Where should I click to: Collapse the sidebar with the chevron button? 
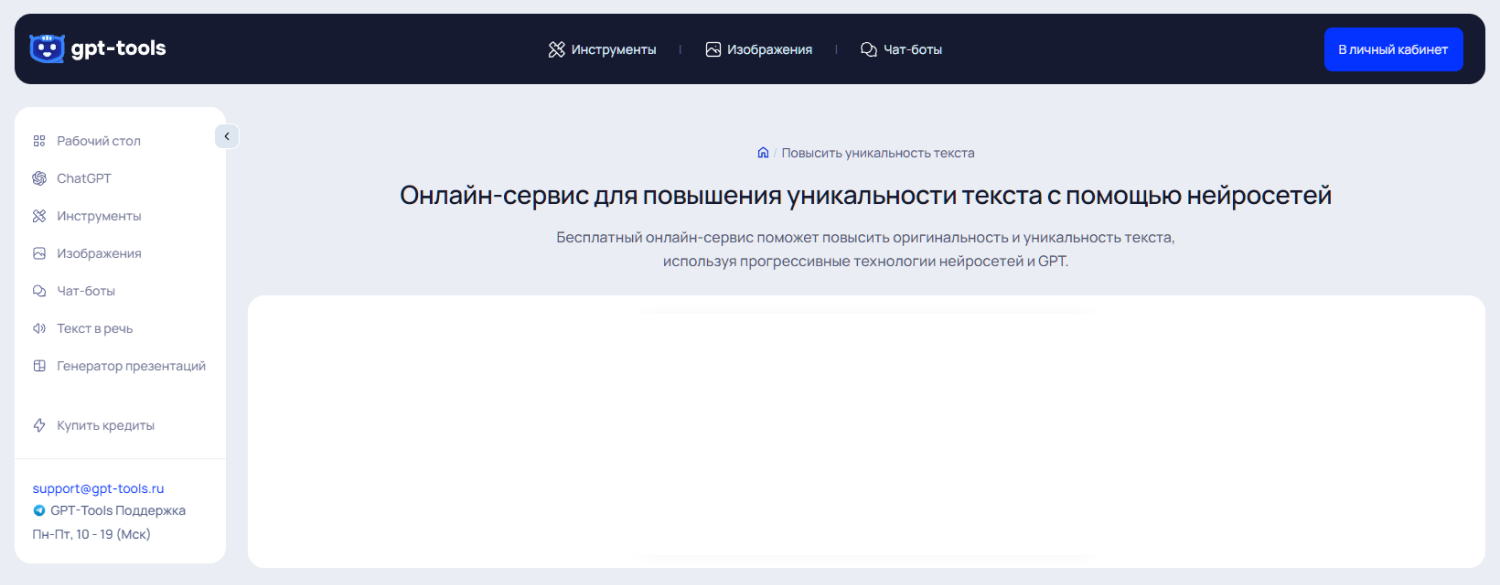coord(226,135)
